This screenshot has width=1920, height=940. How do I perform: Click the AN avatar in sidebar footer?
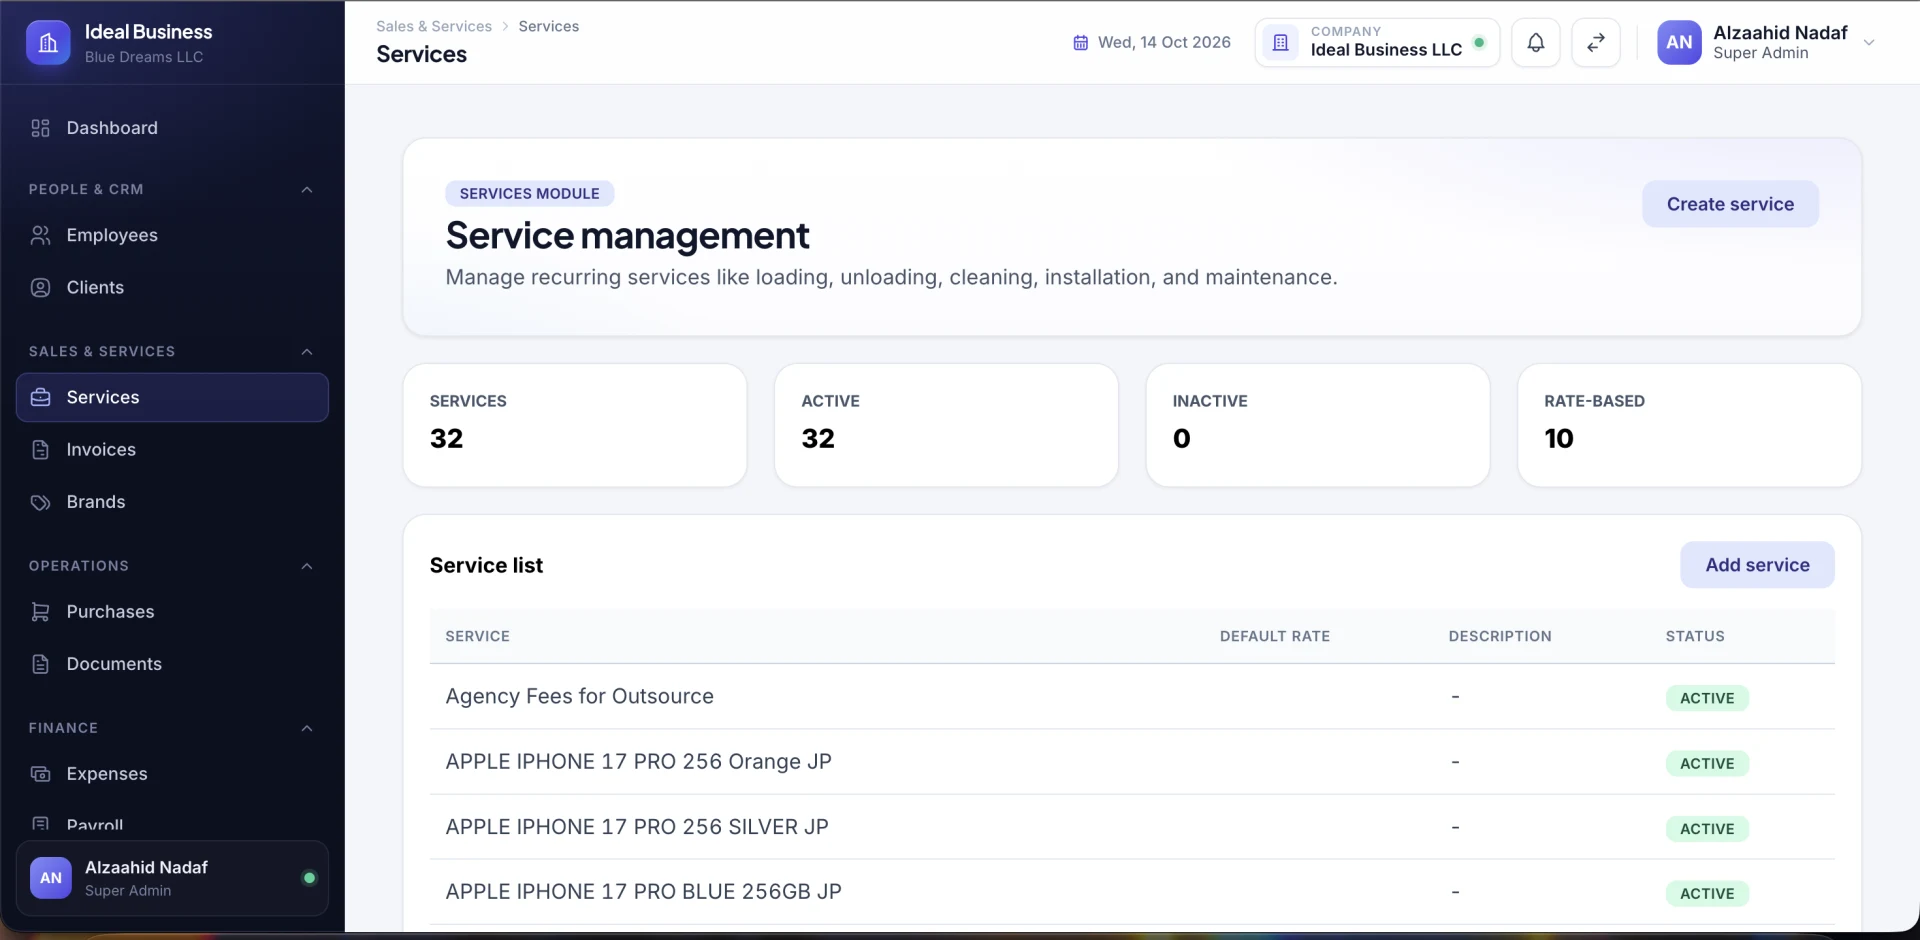pos(51,878)
